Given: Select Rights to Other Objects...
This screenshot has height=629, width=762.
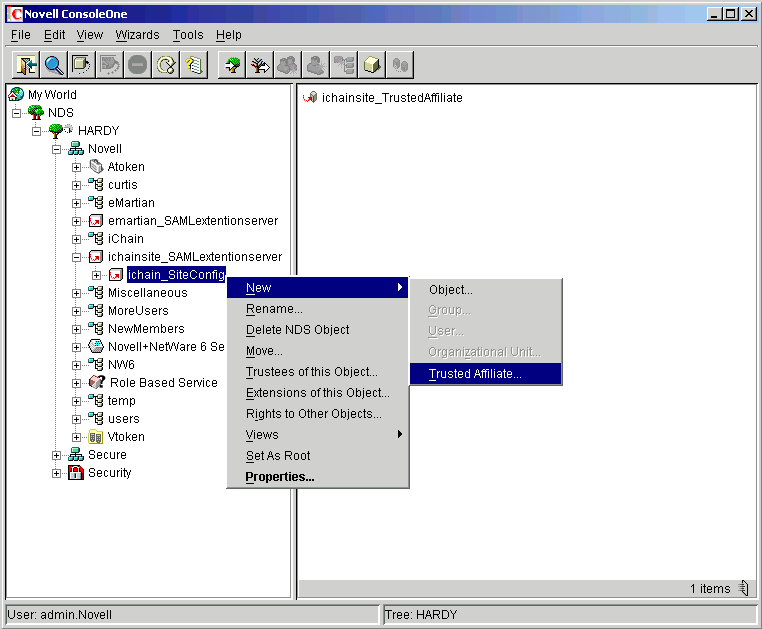Looking at the screenshot, I should [x=318, y=414].
